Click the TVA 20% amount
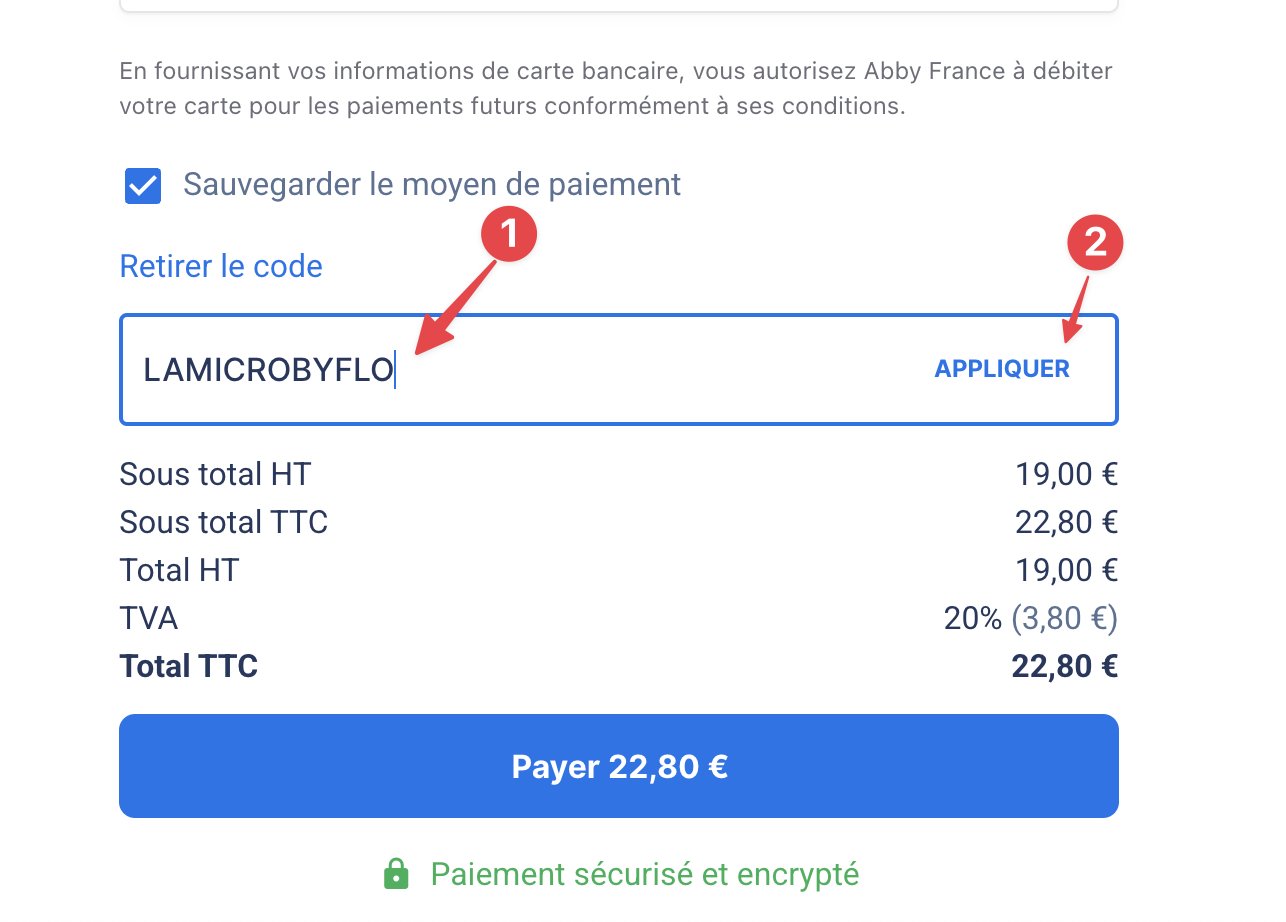Screen dimensions: 1286x922 pos(1030,617)
